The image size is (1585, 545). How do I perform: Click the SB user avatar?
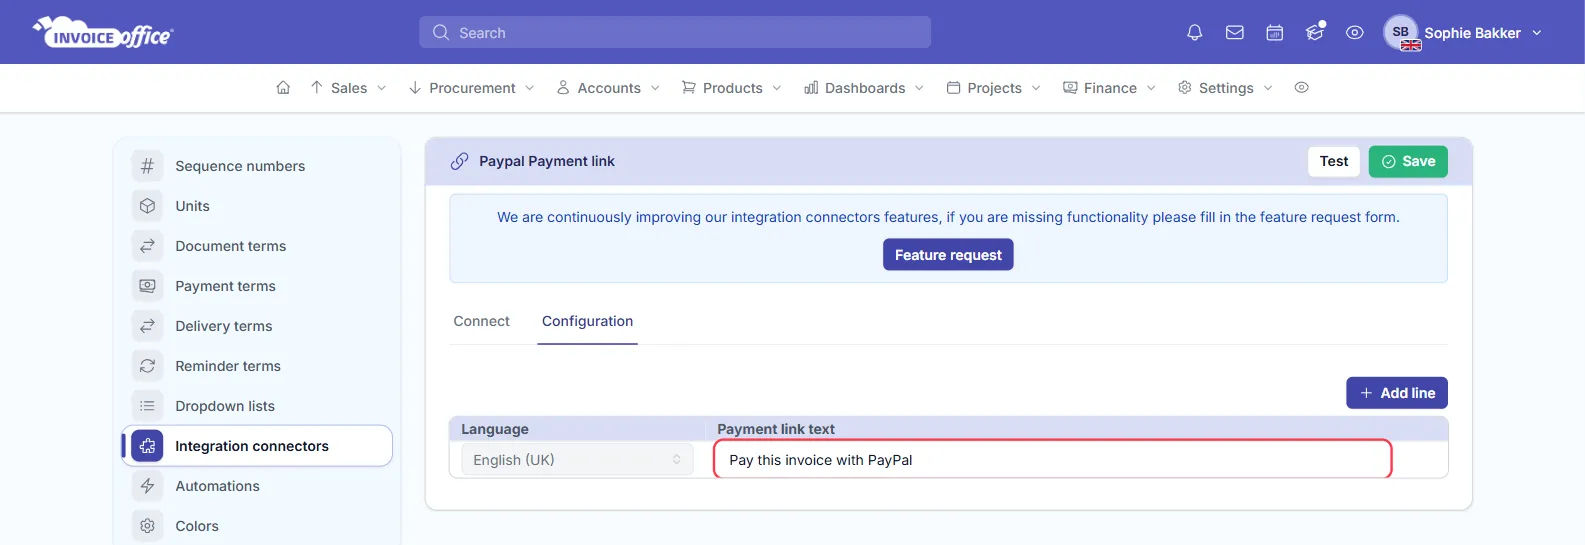1401,32
